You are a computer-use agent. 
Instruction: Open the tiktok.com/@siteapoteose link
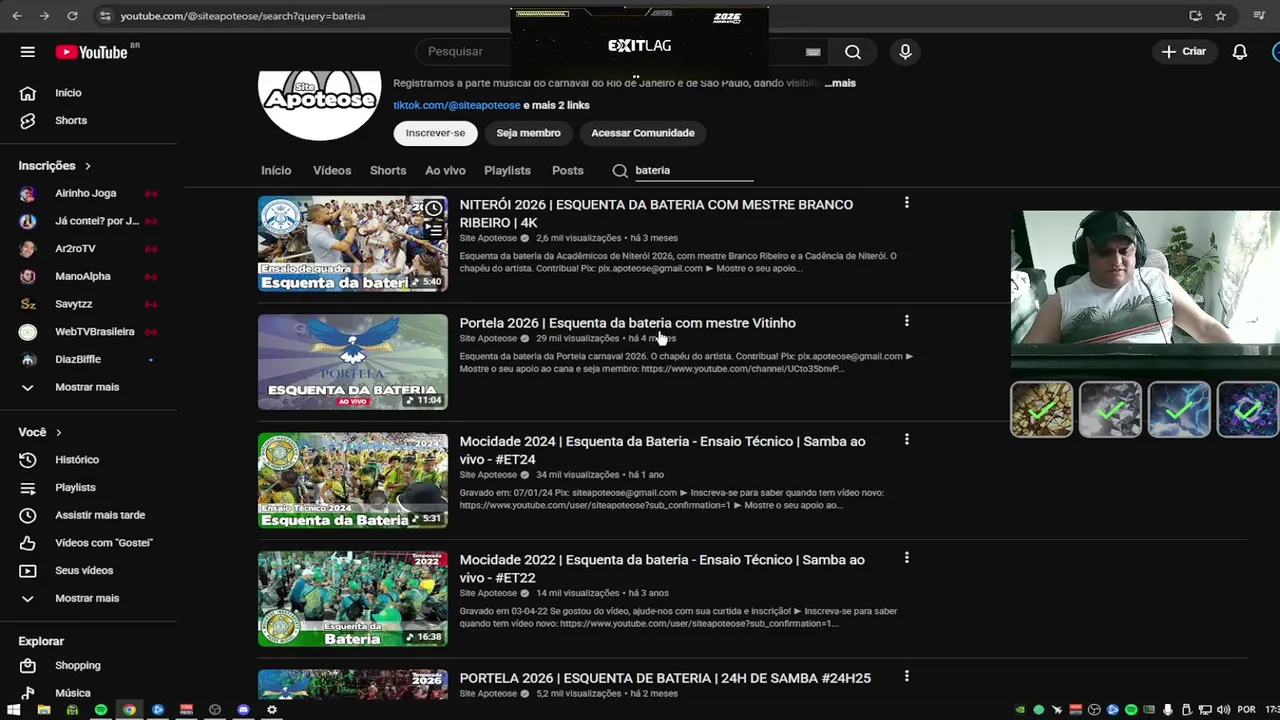[456, 105]
